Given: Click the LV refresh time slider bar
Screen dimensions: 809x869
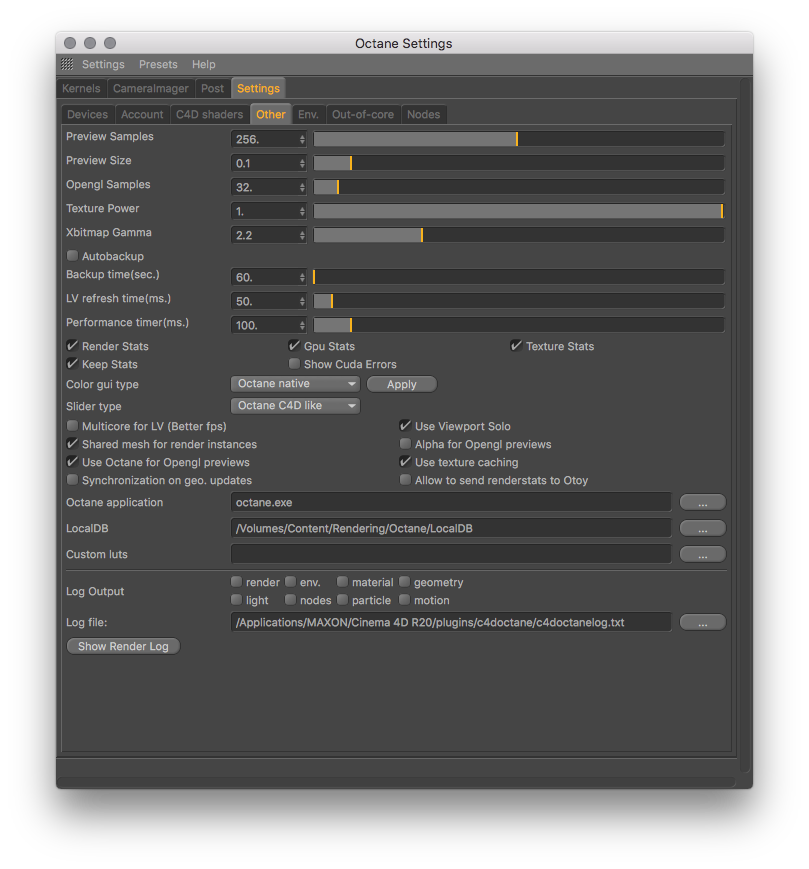Looking at the screenshot, I should (519, 301).
